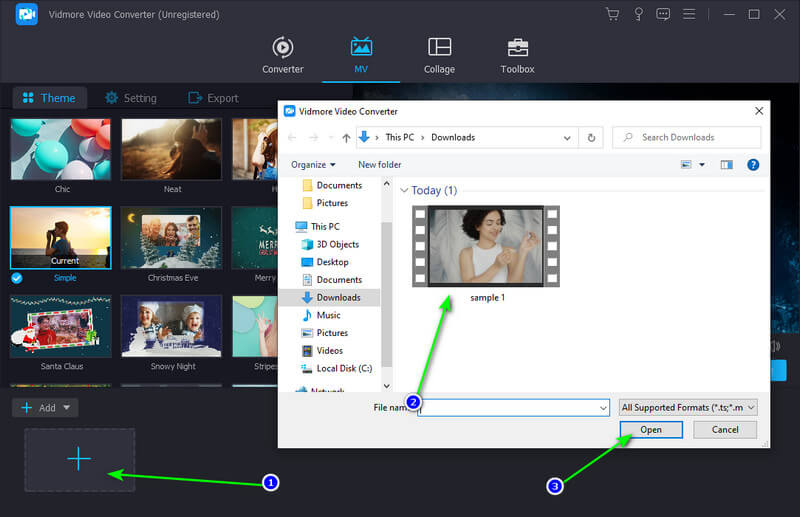Click the help question mark in dialog

coord(753,164)
